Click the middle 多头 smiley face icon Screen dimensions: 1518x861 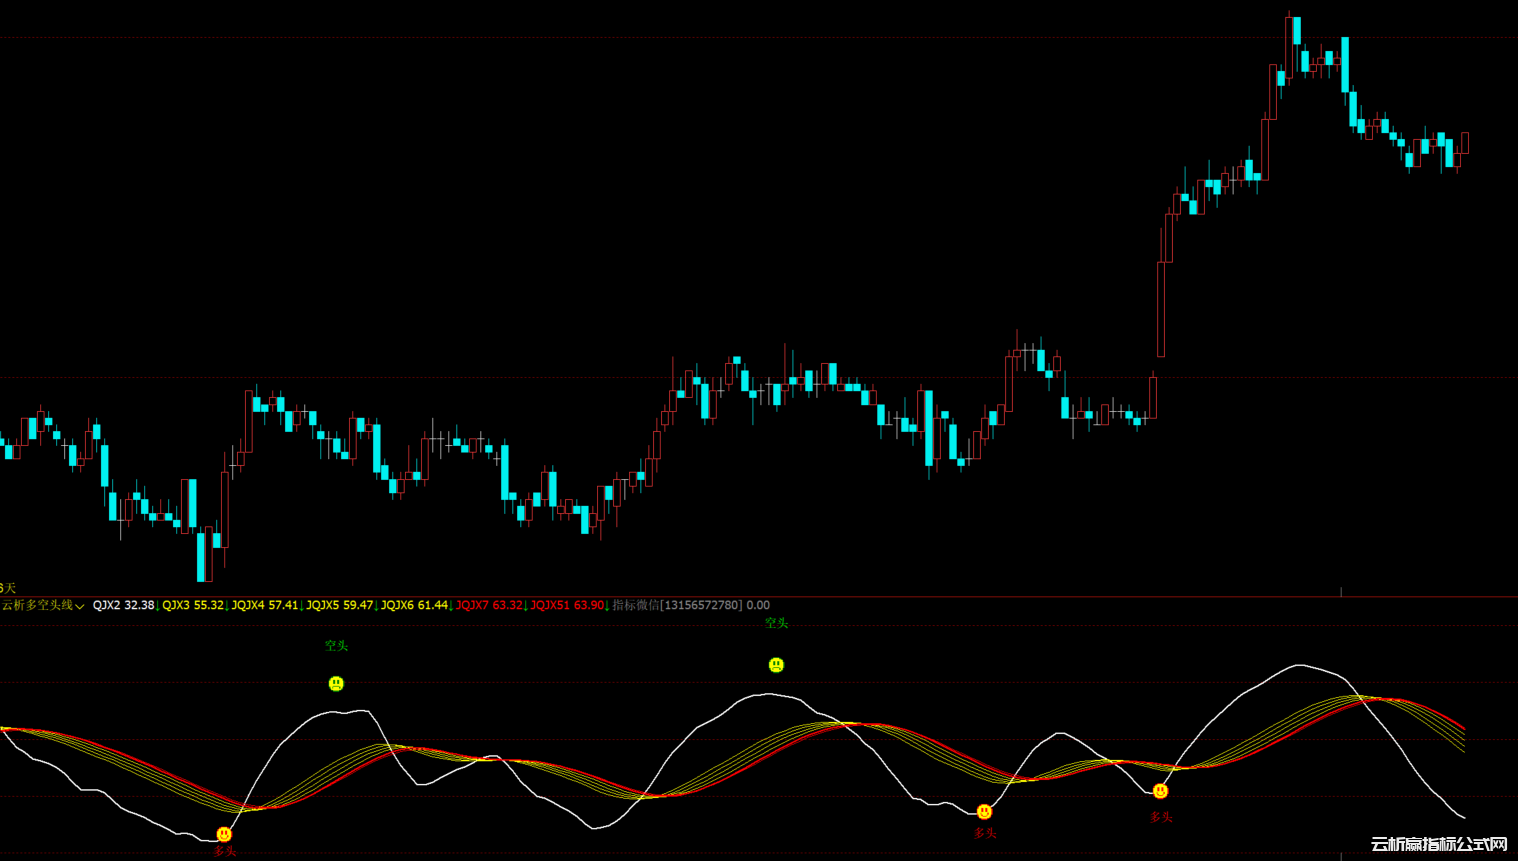click(x=985, y=811)
